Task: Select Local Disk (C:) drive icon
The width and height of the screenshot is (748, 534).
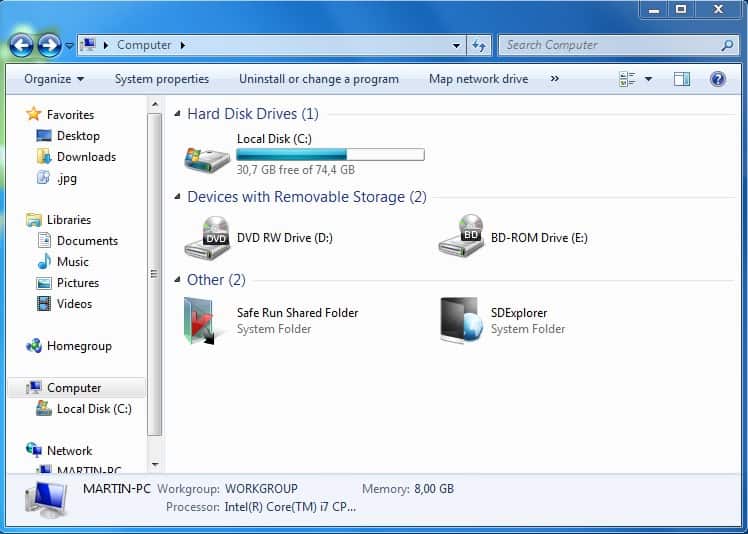Action: (x=208, y=158)
